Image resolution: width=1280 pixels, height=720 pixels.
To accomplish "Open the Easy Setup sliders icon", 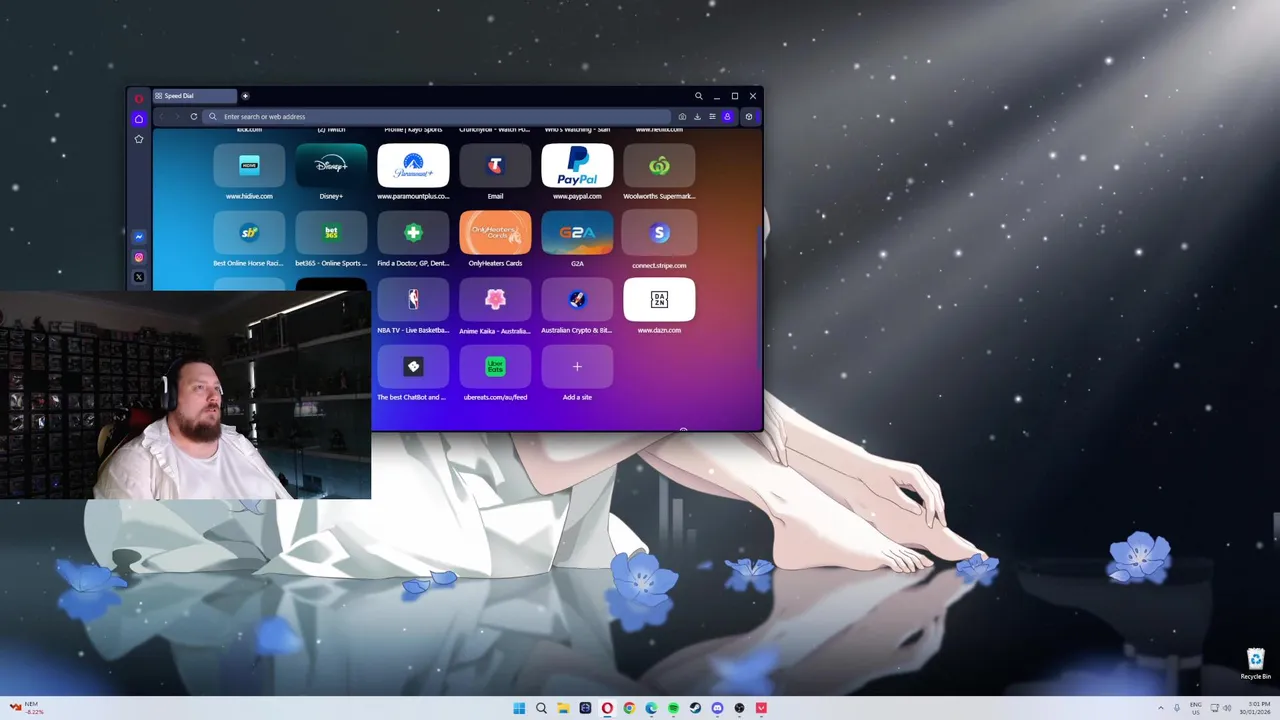I will click(712, 116).
